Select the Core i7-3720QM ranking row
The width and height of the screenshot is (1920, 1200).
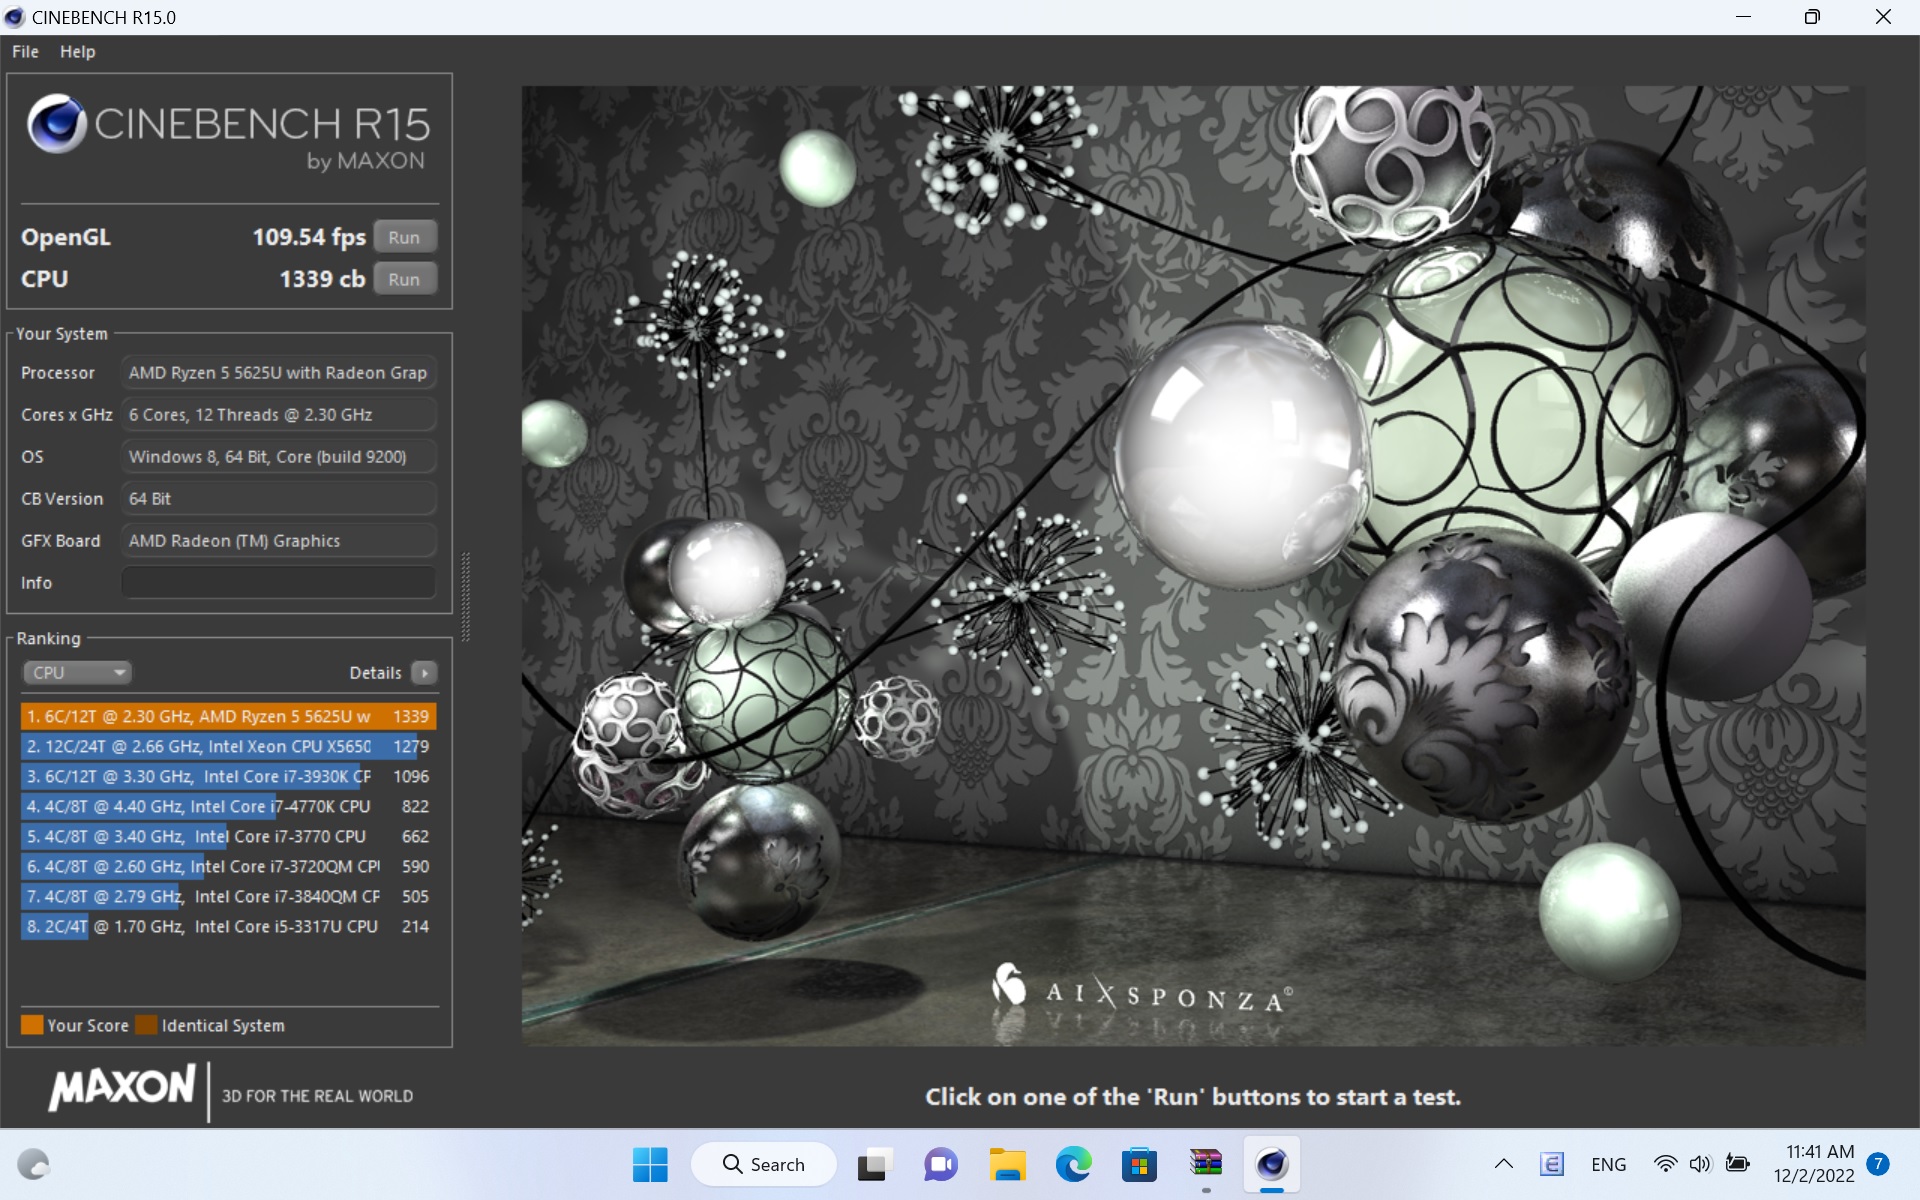(x=228, y=866)
